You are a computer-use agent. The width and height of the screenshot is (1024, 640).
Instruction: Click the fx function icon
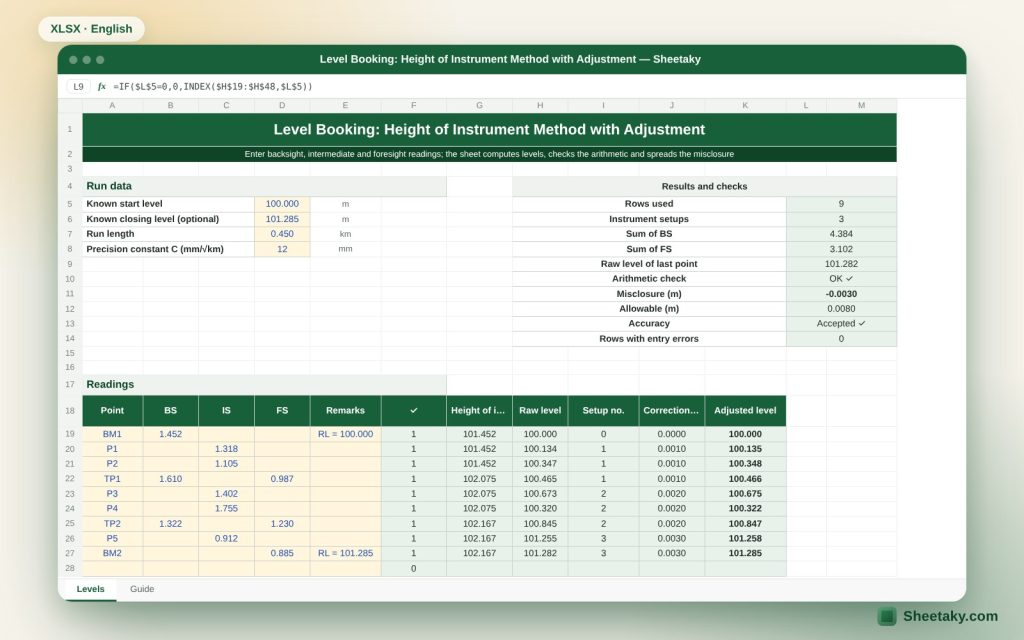point(102,86)
